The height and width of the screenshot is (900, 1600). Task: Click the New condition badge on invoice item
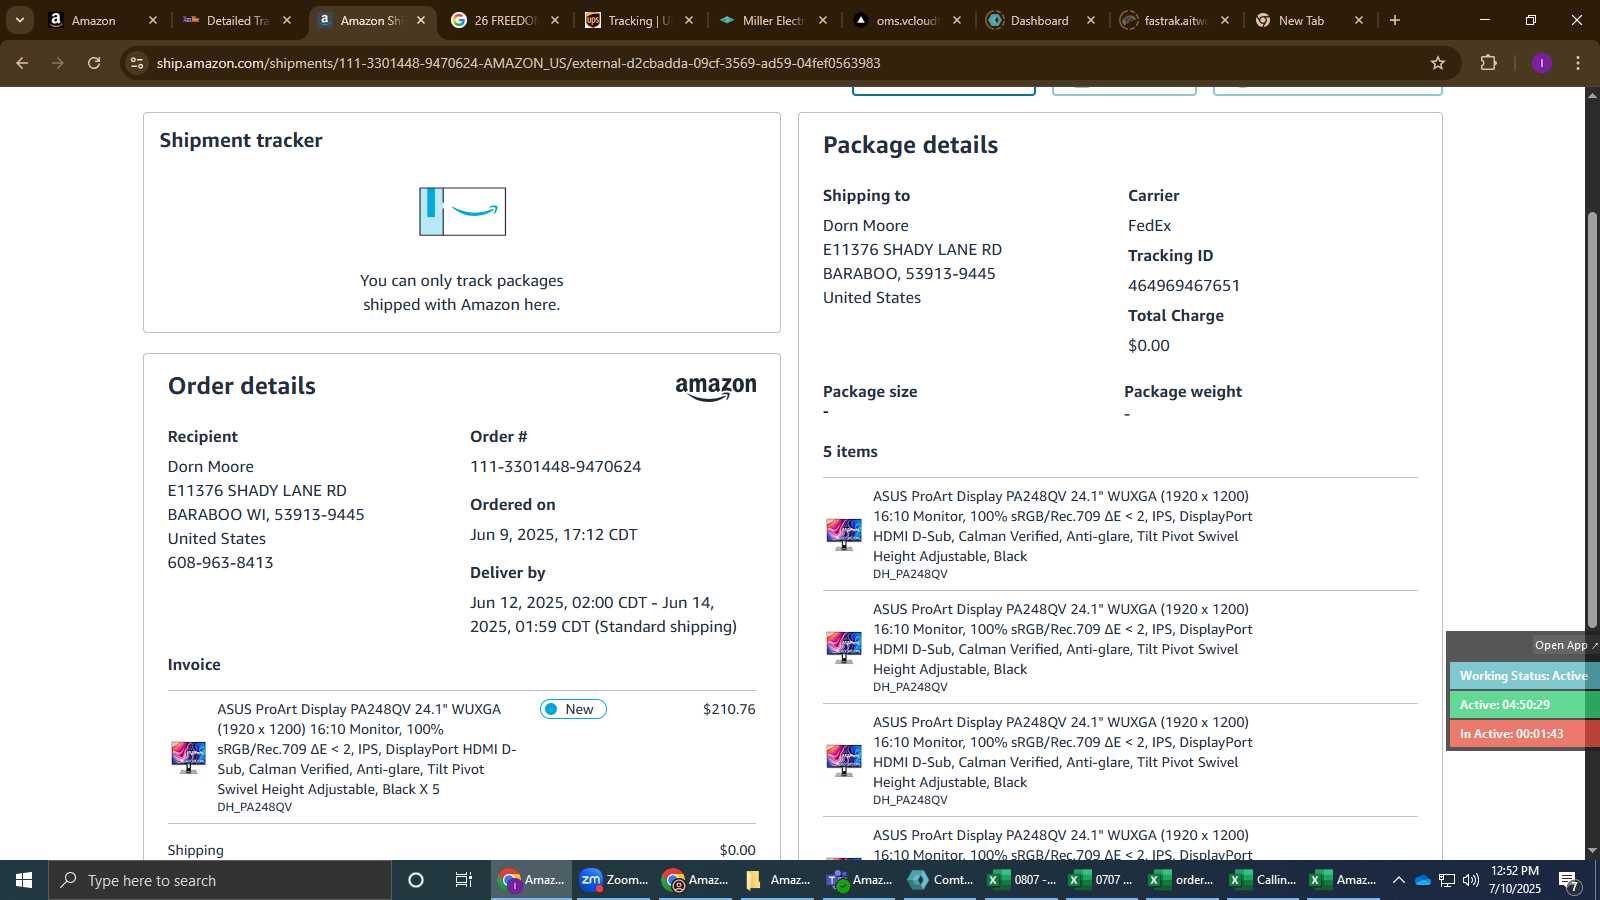573,709
